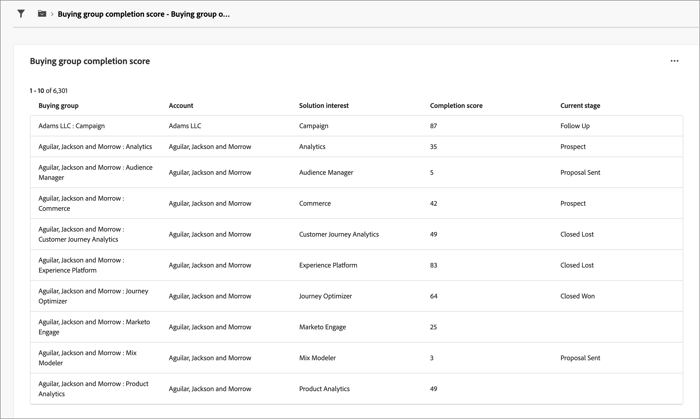This screenshot has height=419, width=700.
Task: Click Current stage column header
Action: 580,105
